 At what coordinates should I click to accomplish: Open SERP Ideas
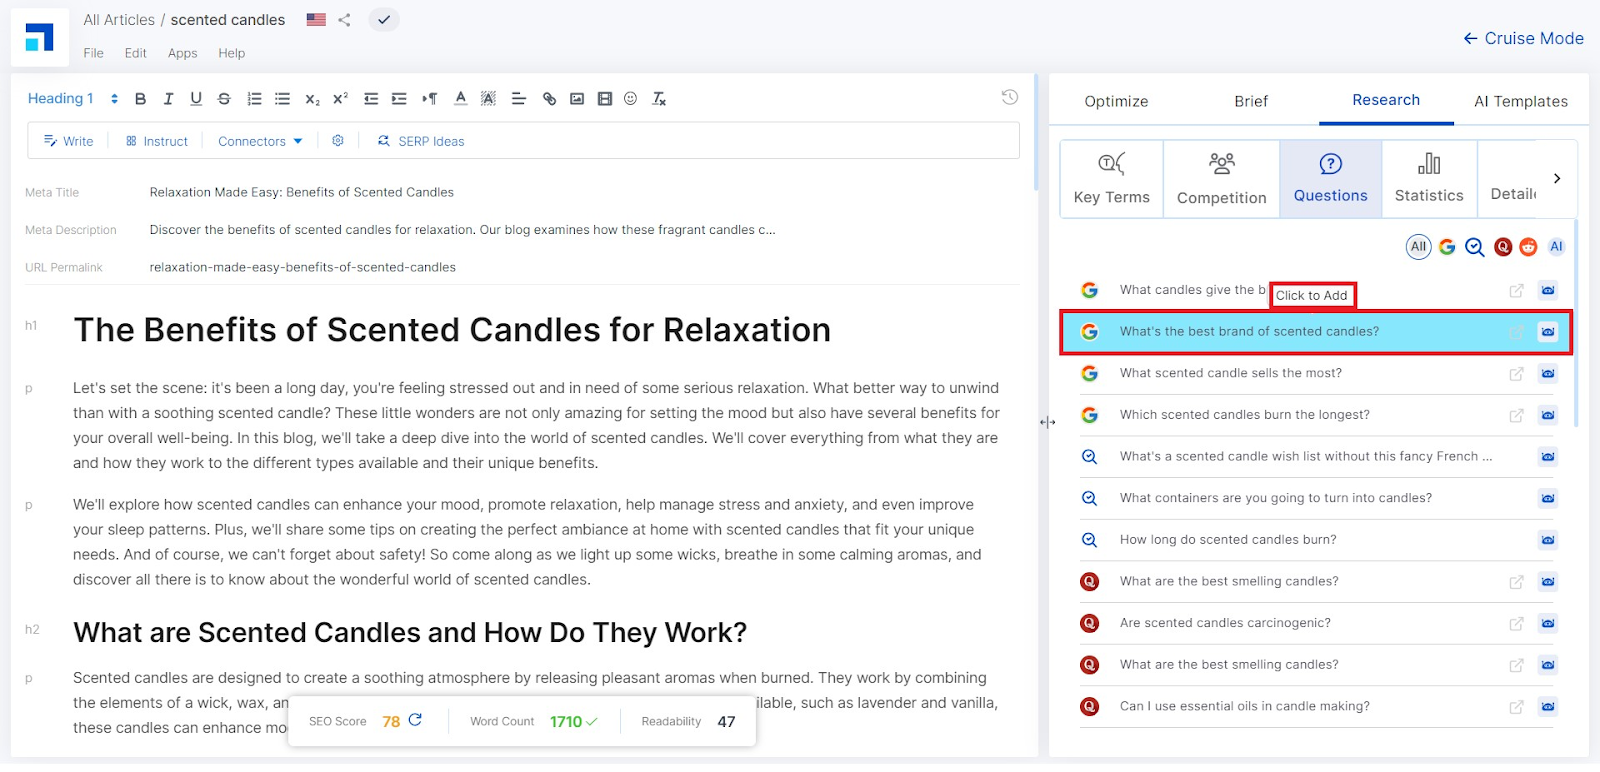[421, 141]
